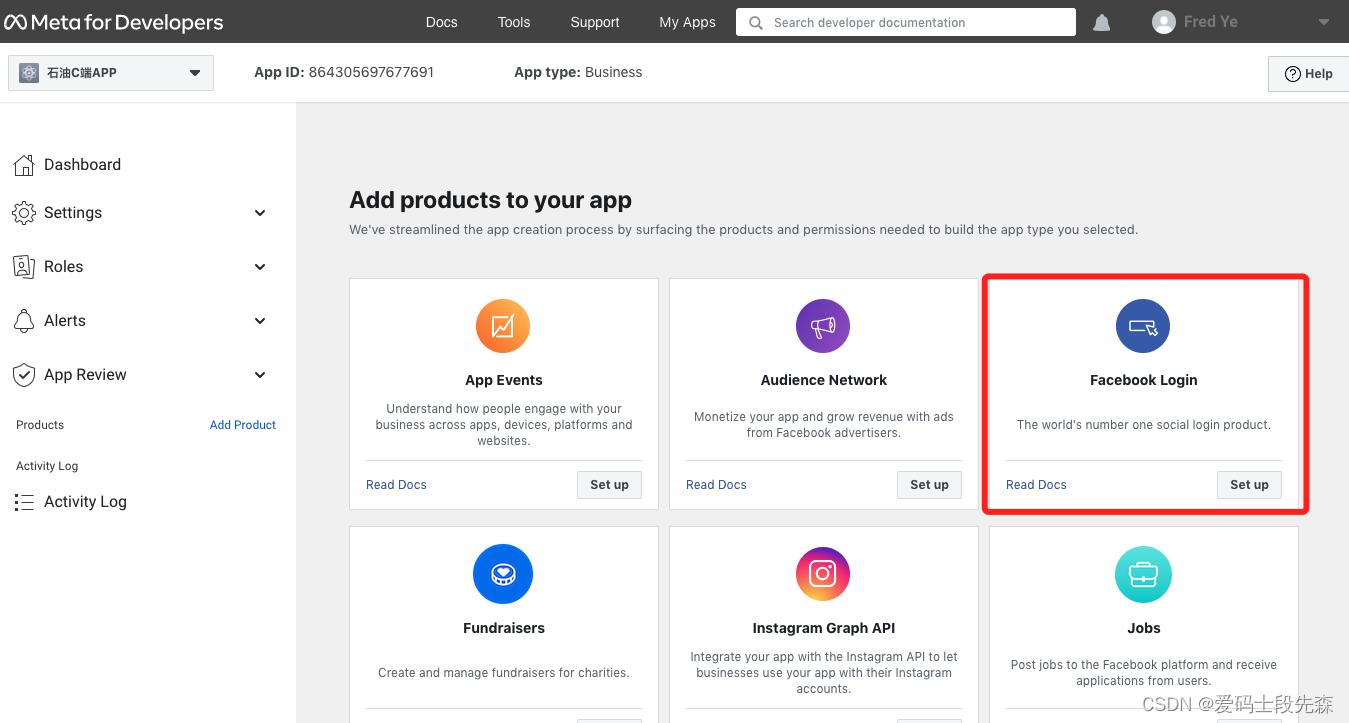1349x723 pixels.
Task: Click the Jobs briefcase icon
Action: [x=1143, y=574]
